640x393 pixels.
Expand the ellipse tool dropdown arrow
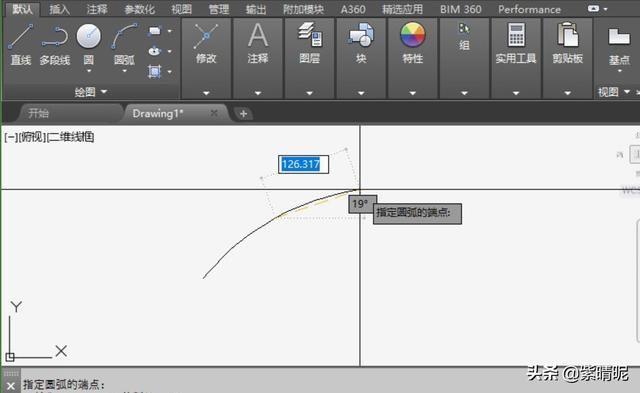(170, 51)
